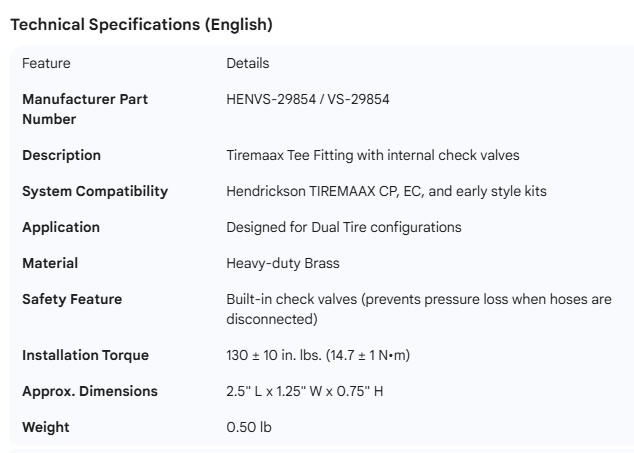This screenshot has width=634, height=453.
Task: Select the Application row label
Action: click(61, 227)
